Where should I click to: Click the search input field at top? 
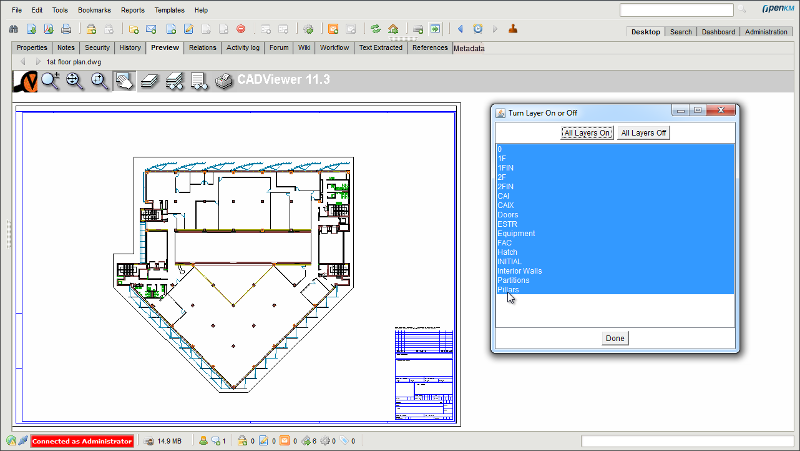(676, 10)
